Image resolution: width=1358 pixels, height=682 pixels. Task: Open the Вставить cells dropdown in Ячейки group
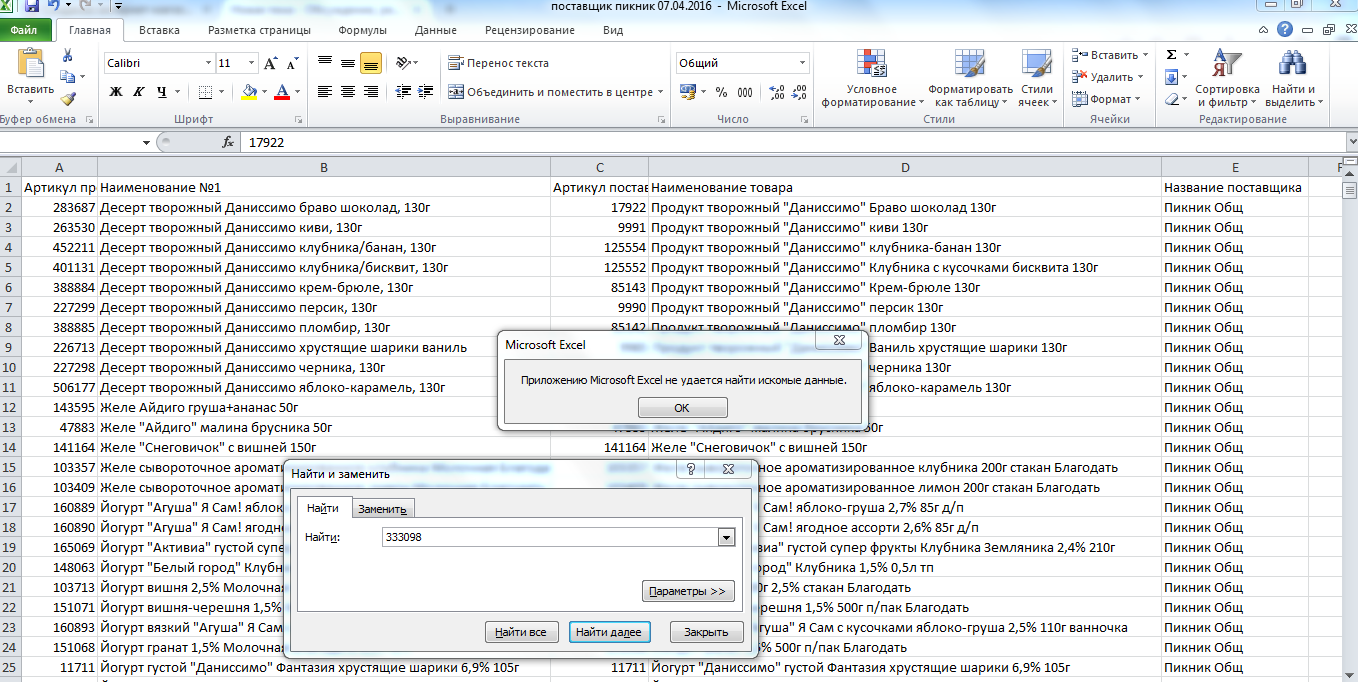click(1108, 55)
